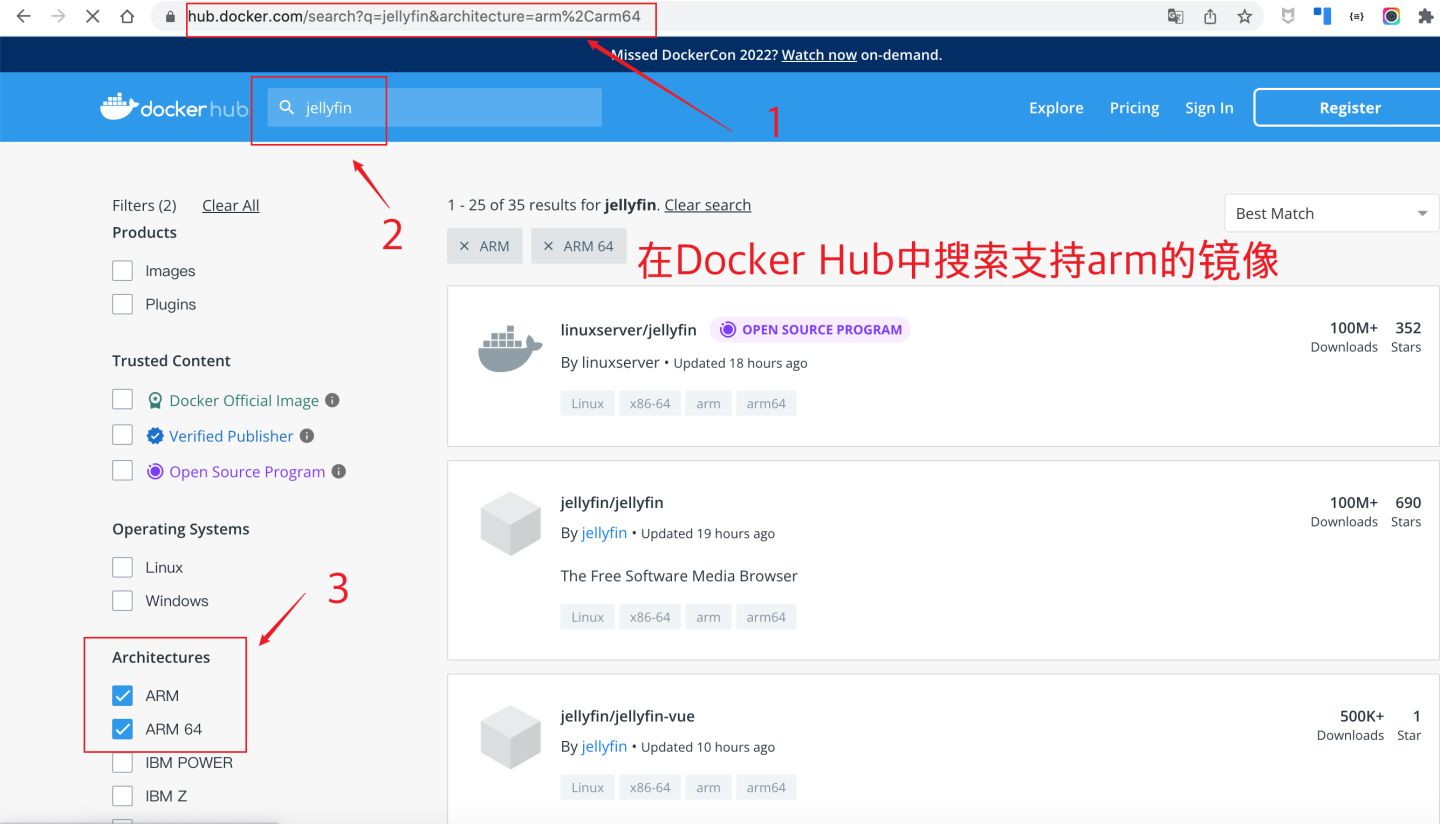Enable the Linux operating system checkbox
The image size is (1440, 824).
pos(122,566)
